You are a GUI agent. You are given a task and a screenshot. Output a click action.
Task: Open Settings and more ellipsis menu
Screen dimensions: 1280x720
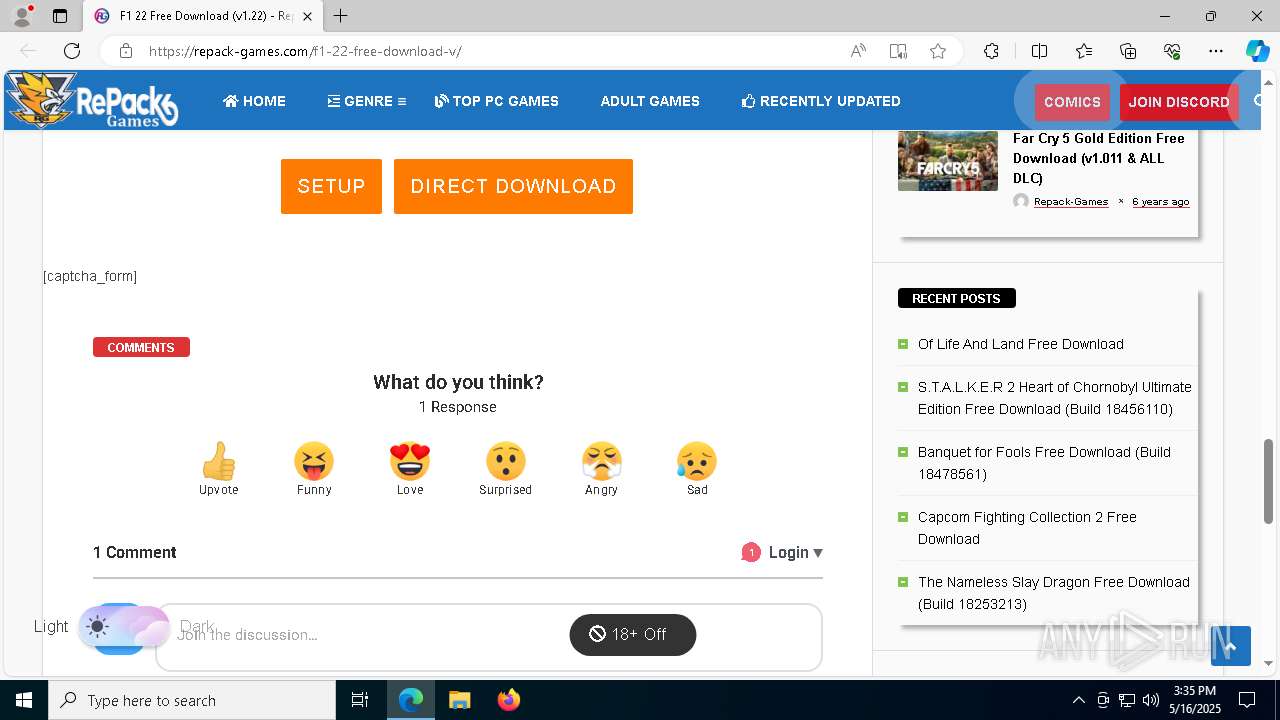(1216, 51)
